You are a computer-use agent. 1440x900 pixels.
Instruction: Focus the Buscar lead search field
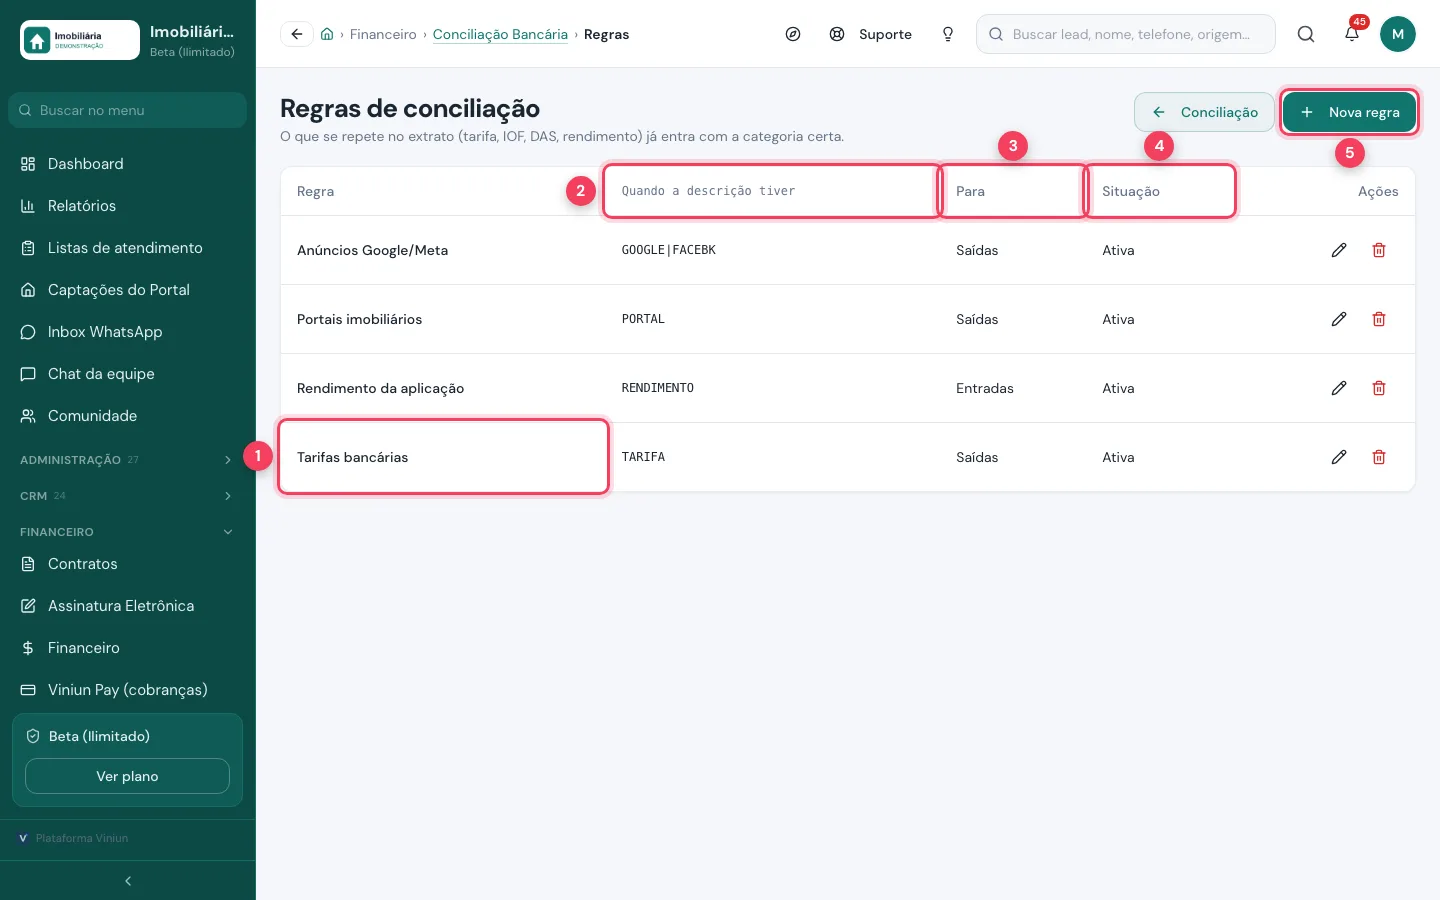coord(1126,34)
